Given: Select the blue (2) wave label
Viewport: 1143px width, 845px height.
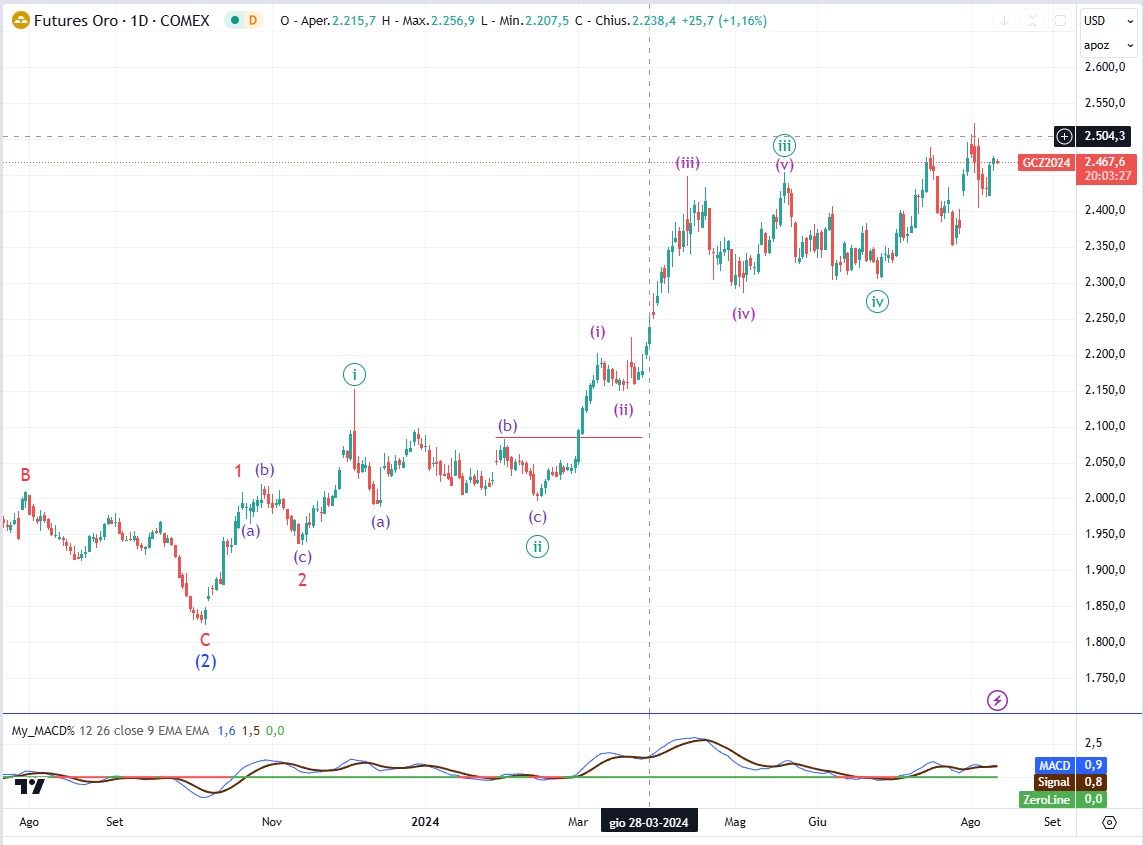Looking at the screenshot, I should pos(206,662).
